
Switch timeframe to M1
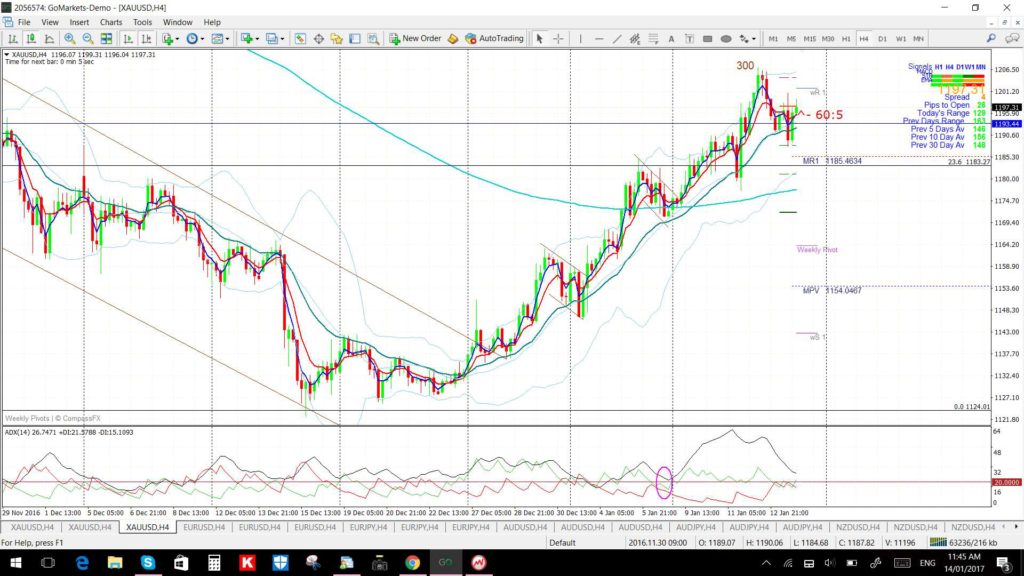(773, 39)
